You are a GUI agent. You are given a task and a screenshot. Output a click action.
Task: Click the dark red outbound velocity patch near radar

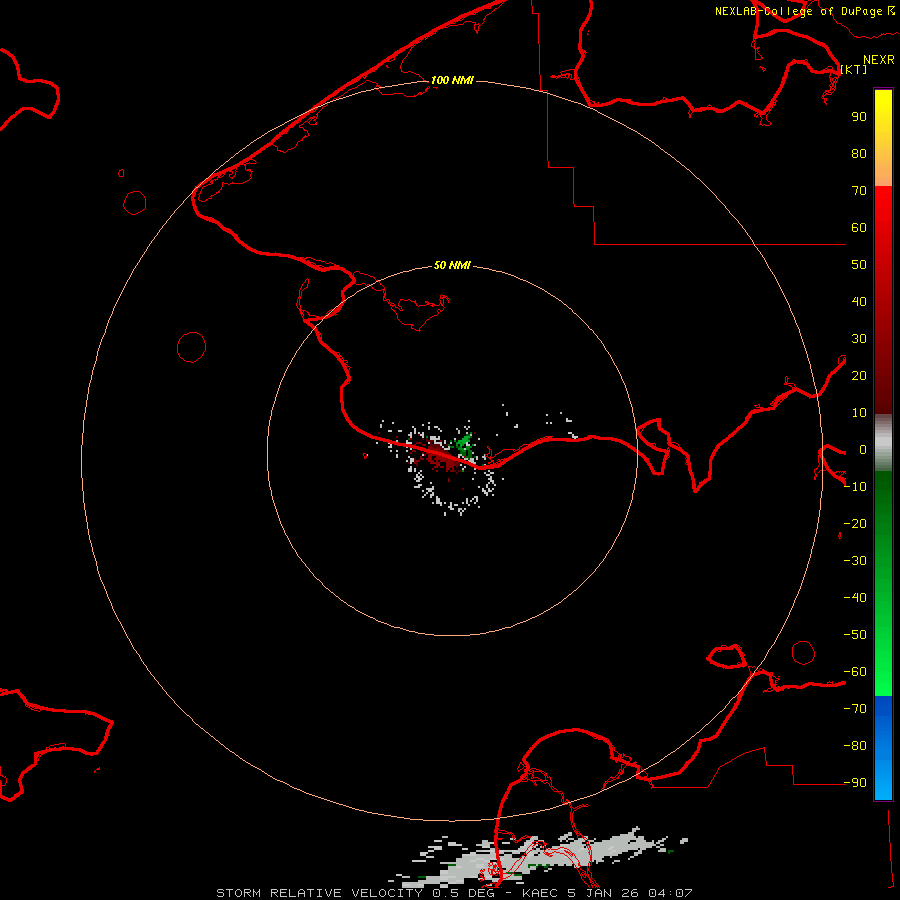(x=439, y=455)
